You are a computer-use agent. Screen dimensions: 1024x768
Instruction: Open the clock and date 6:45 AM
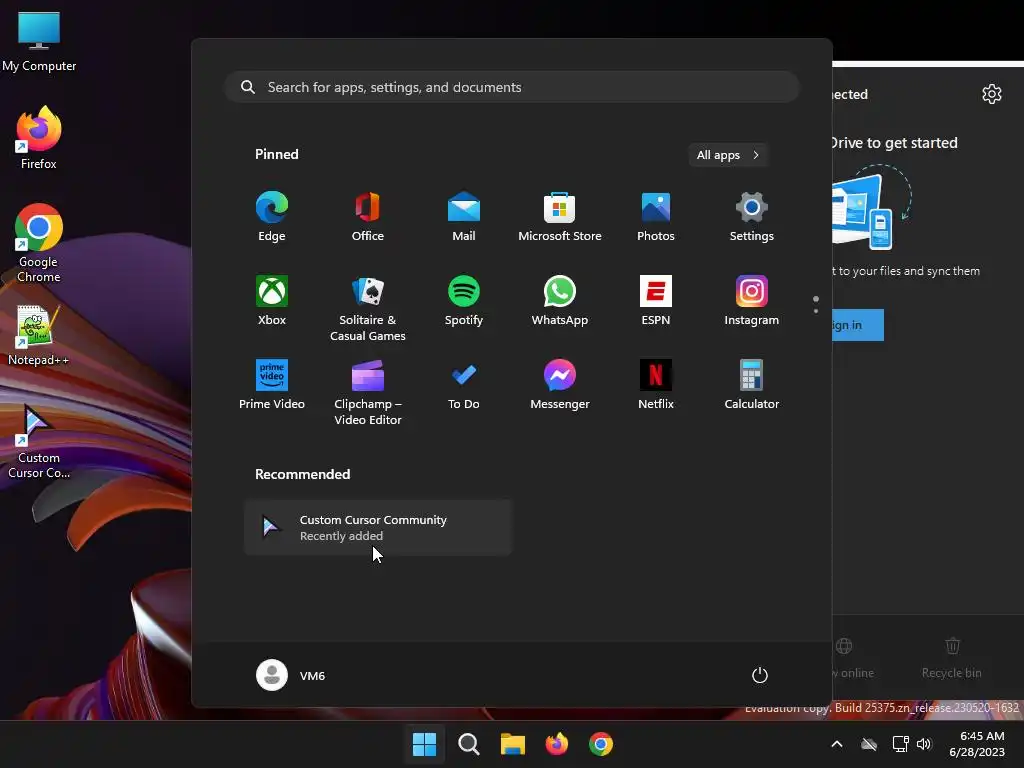(x=977, y=744)
